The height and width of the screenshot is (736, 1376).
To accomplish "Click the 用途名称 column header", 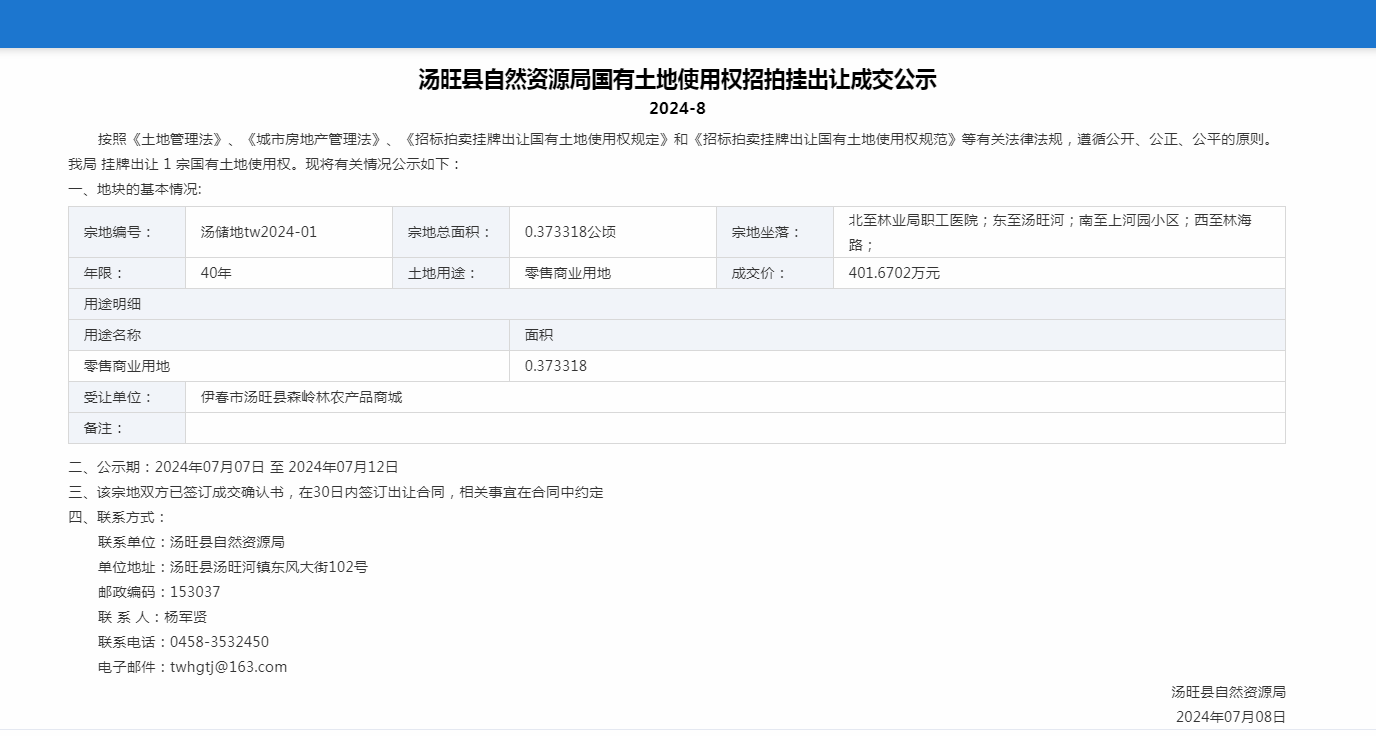I will pos(289,335).
